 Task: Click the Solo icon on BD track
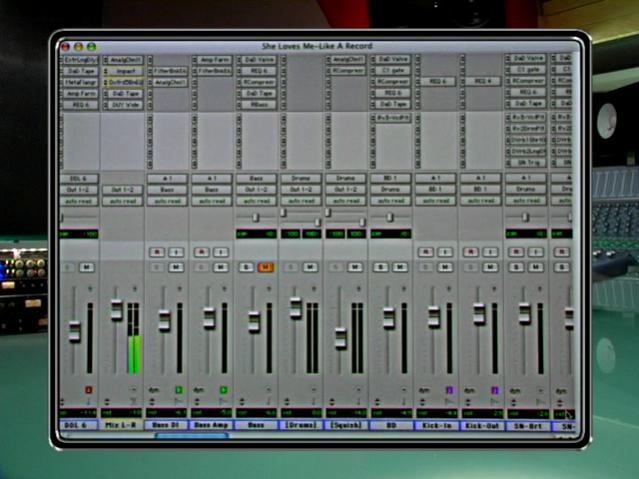pyautogui.click(x=382, y=267)
